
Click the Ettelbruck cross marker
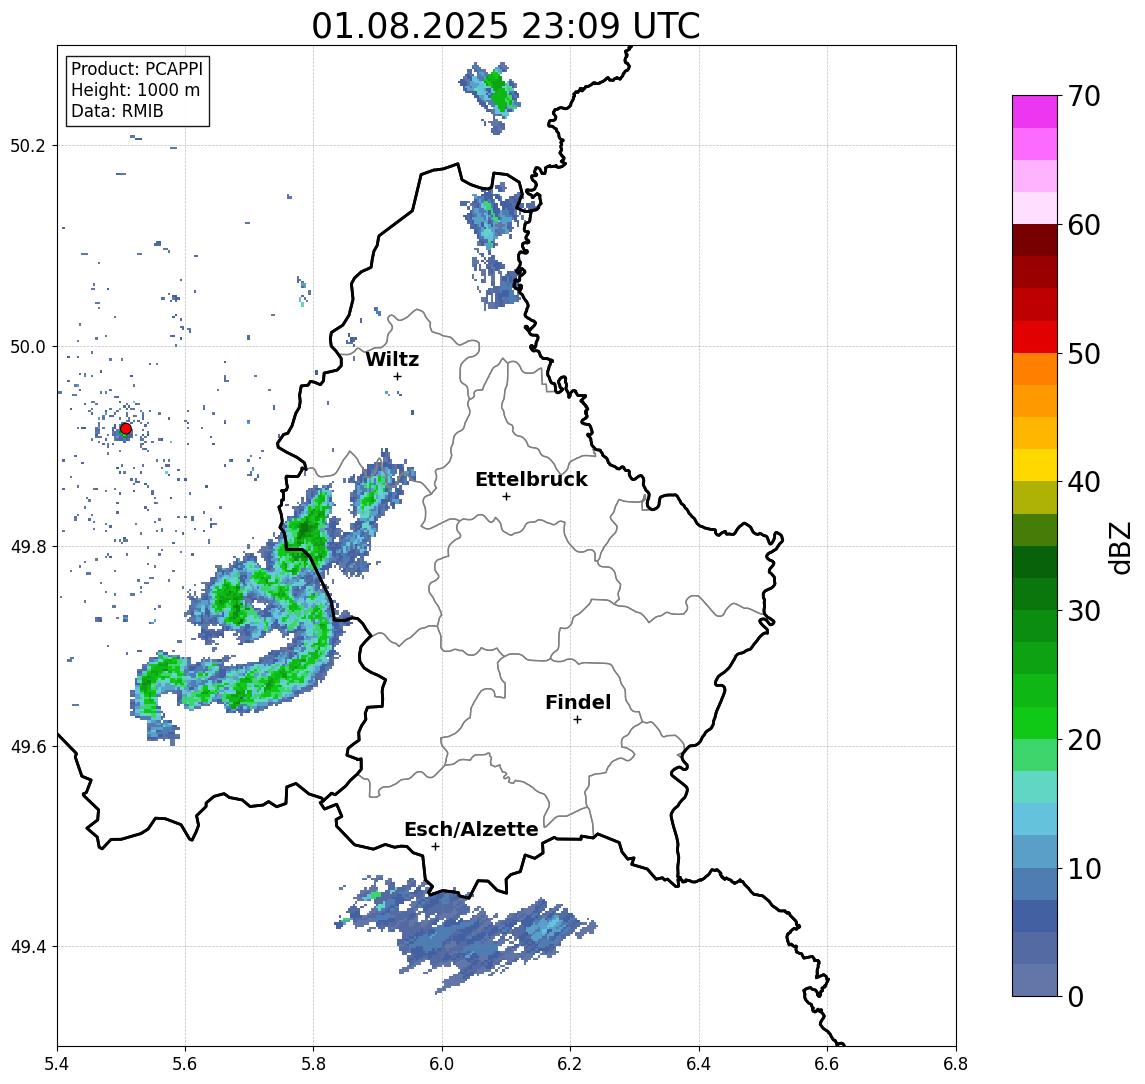point(506,497)
